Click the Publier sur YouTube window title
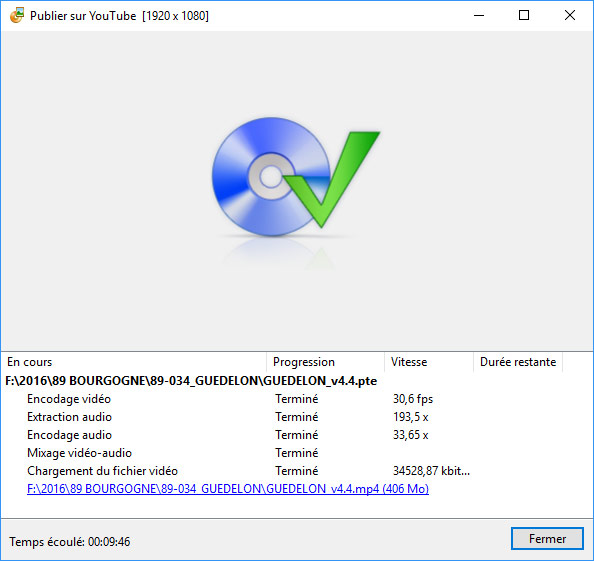The height and width of the screenshot is (561, 594). point(119,16)
